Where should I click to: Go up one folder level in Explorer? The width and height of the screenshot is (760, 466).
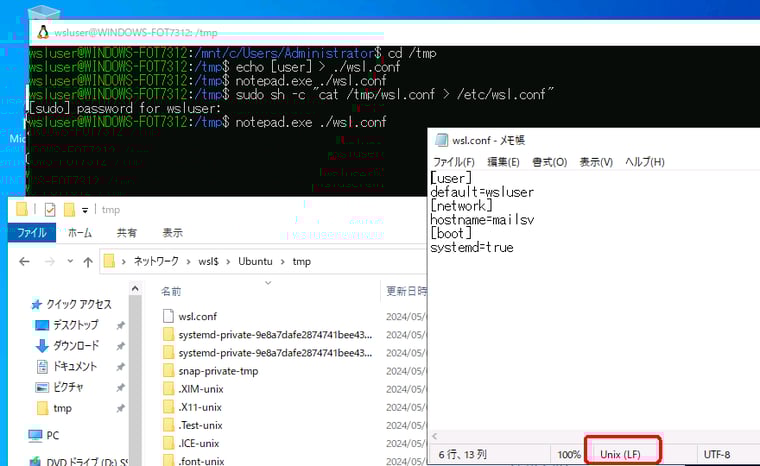pos(88,262)
